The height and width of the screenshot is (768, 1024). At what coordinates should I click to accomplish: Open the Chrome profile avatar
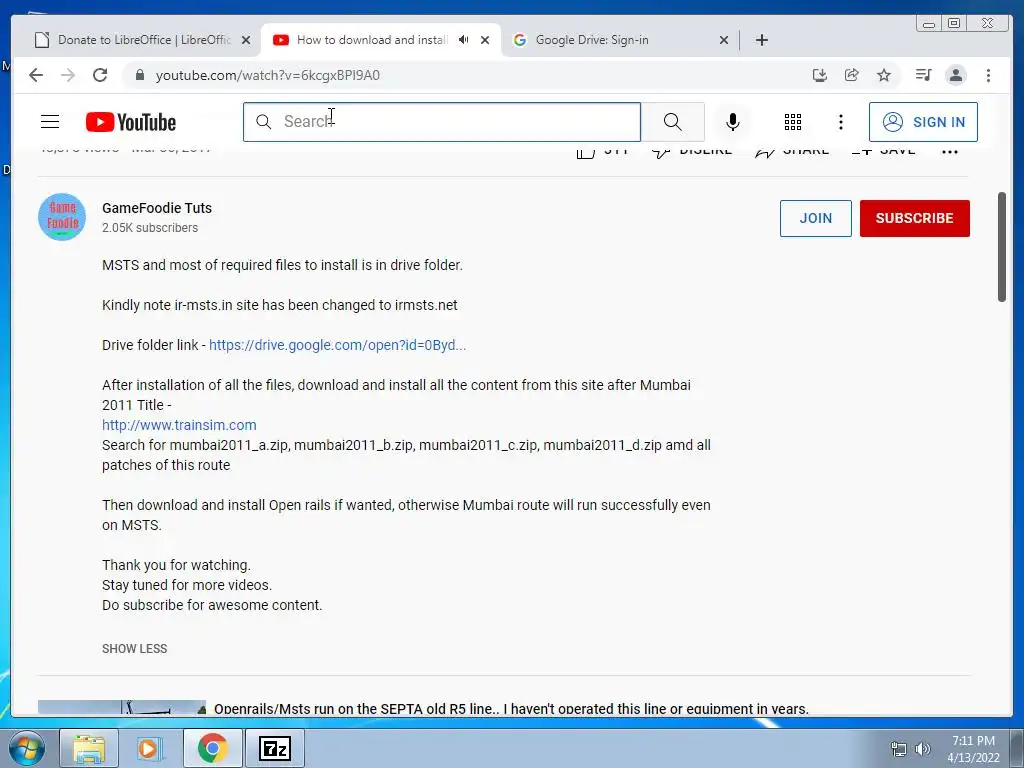pyautogui.click(x=955, y=75)
